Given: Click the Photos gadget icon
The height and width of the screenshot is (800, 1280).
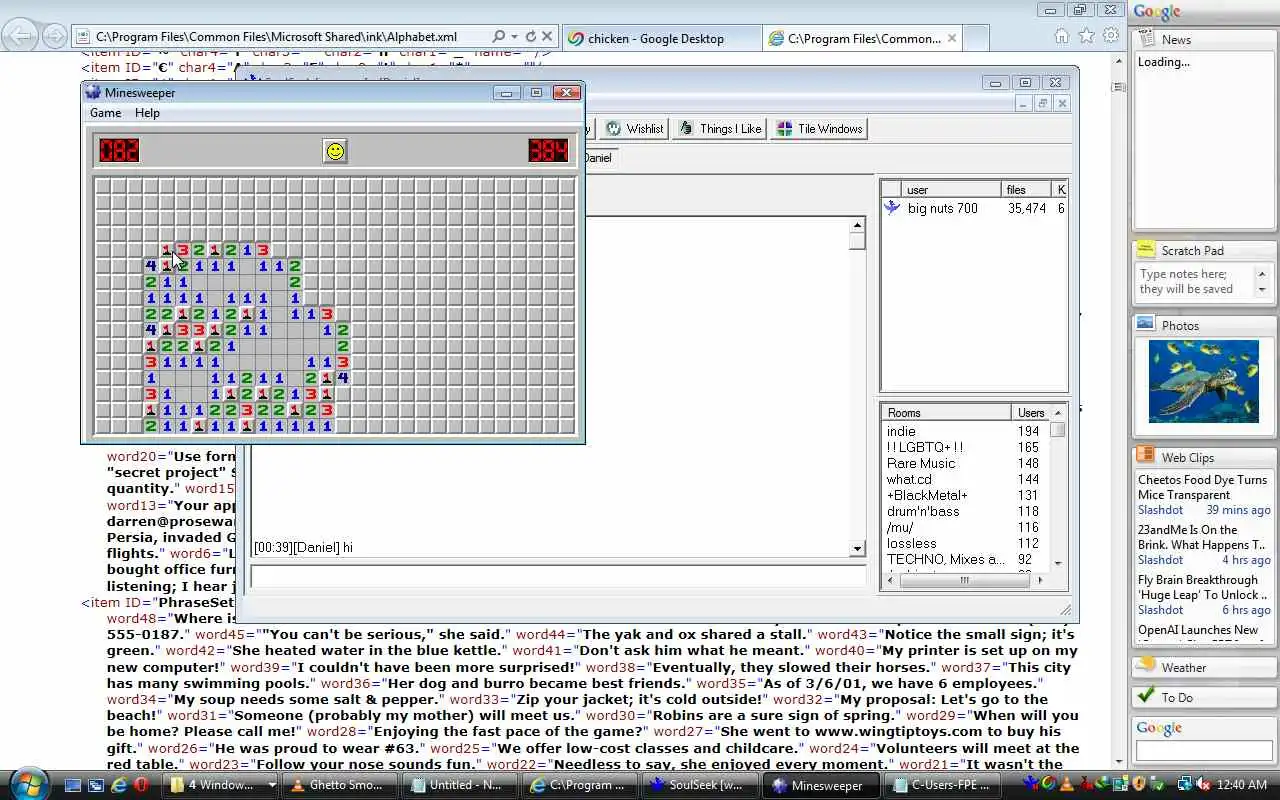Looking at the screenshot, I should [1146, 325].
